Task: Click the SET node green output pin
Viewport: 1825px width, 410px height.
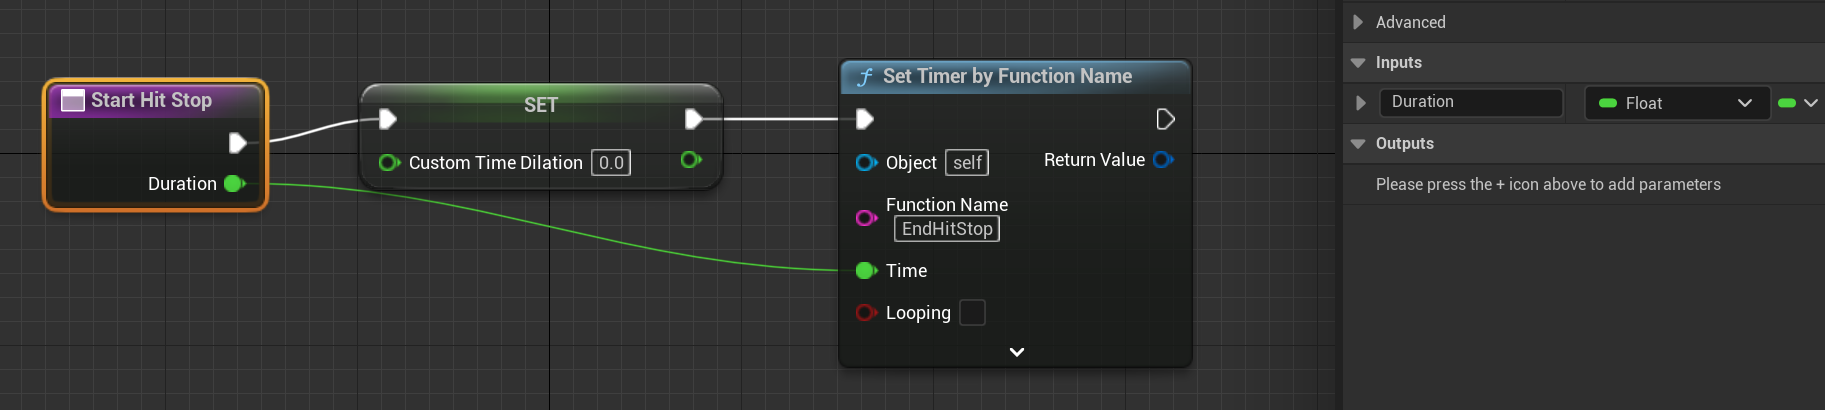Action: coord(690,160)
